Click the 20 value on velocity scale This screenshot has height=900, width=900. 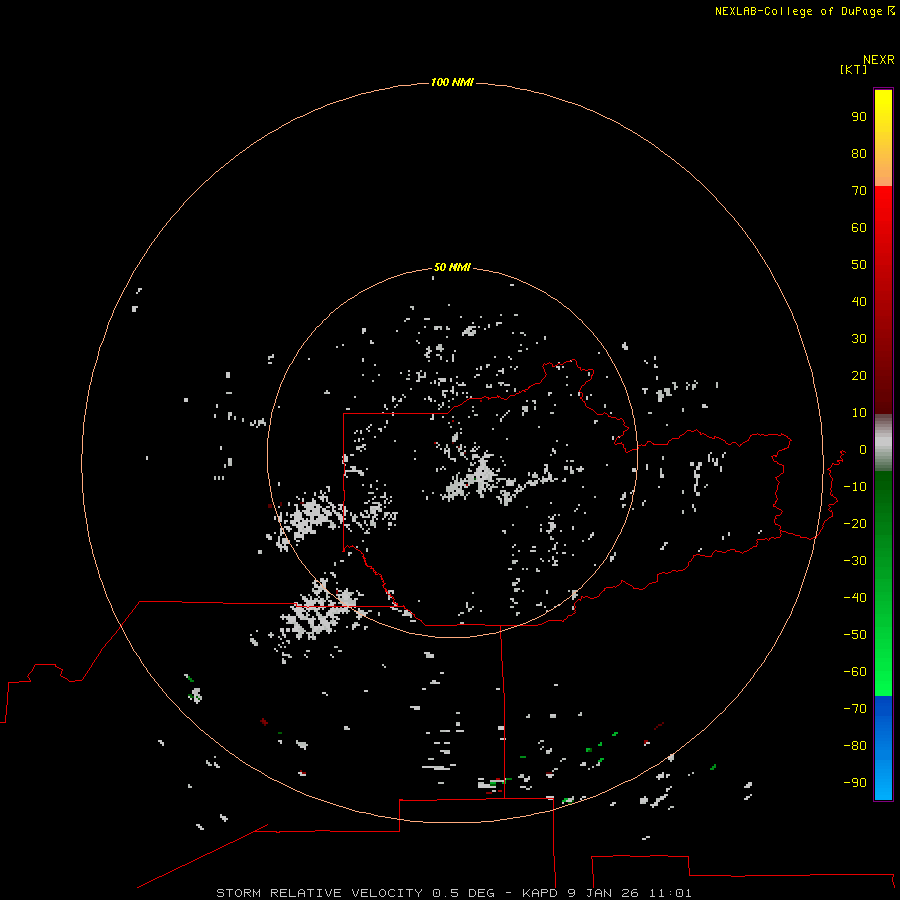coord(859,376)
